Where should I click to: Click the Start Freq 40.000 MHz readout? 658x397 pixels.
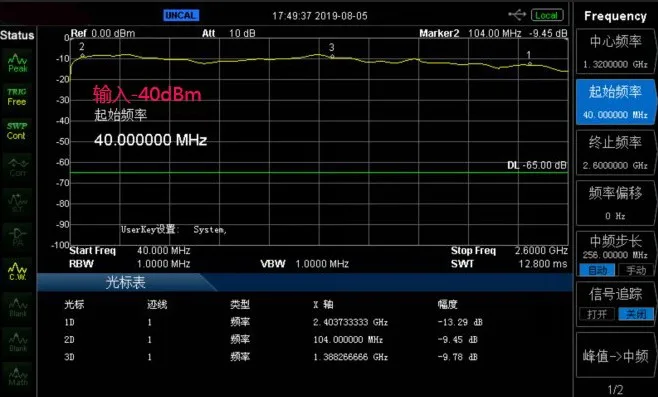[x=130, y=251]
